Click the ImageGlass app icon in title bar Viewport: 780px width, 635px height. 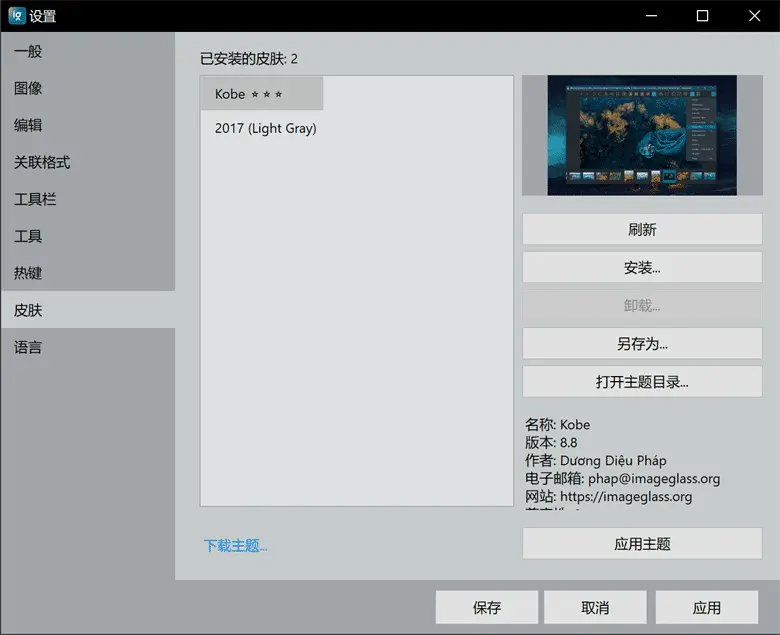17,16
